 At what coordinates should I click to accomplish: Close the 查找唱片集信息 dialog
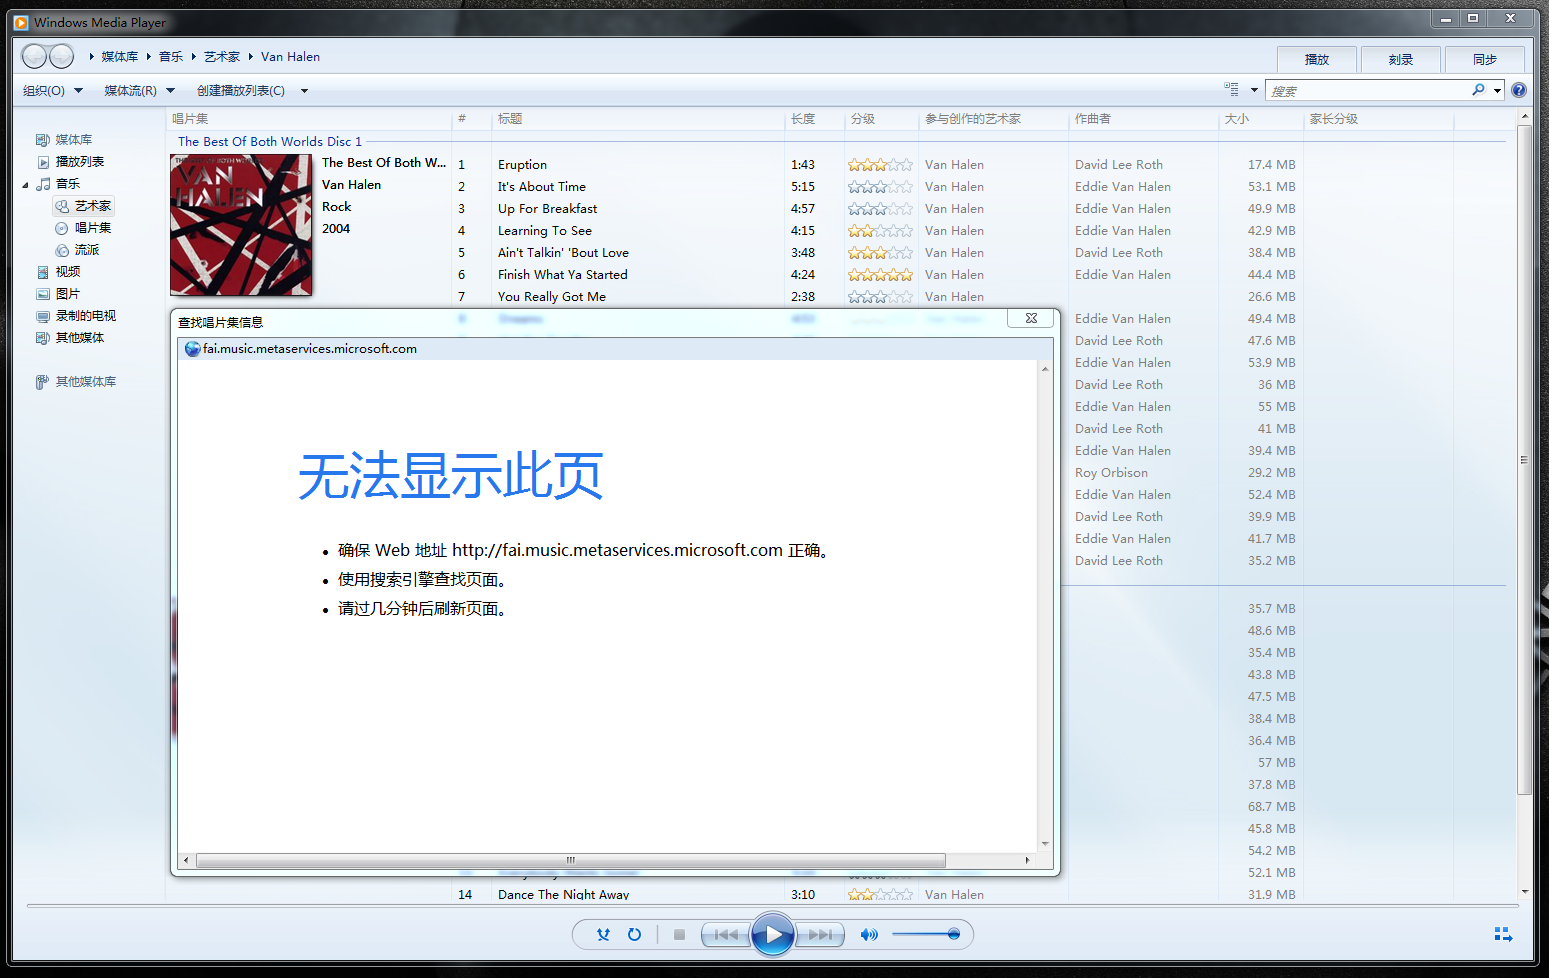pyautogui.click(x=1031, y=318)
